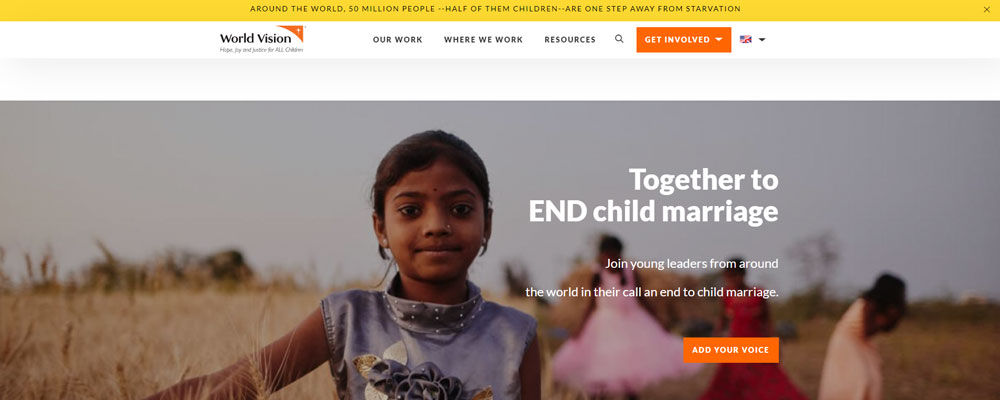Open the WHERE WE WORK menu
1000x400 pixels.
pos(483,40)
